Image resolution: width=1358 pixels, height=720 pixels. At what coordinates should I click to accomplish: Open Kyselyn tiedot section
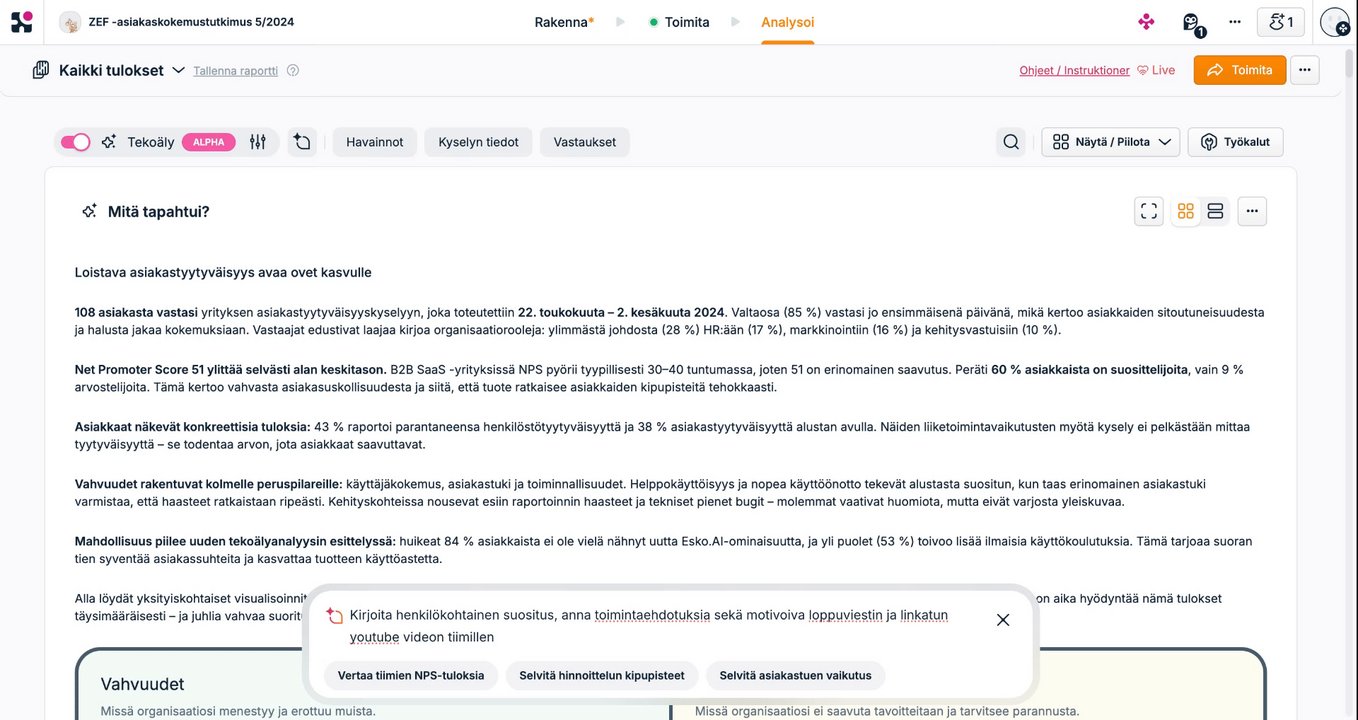coord(478,142)
